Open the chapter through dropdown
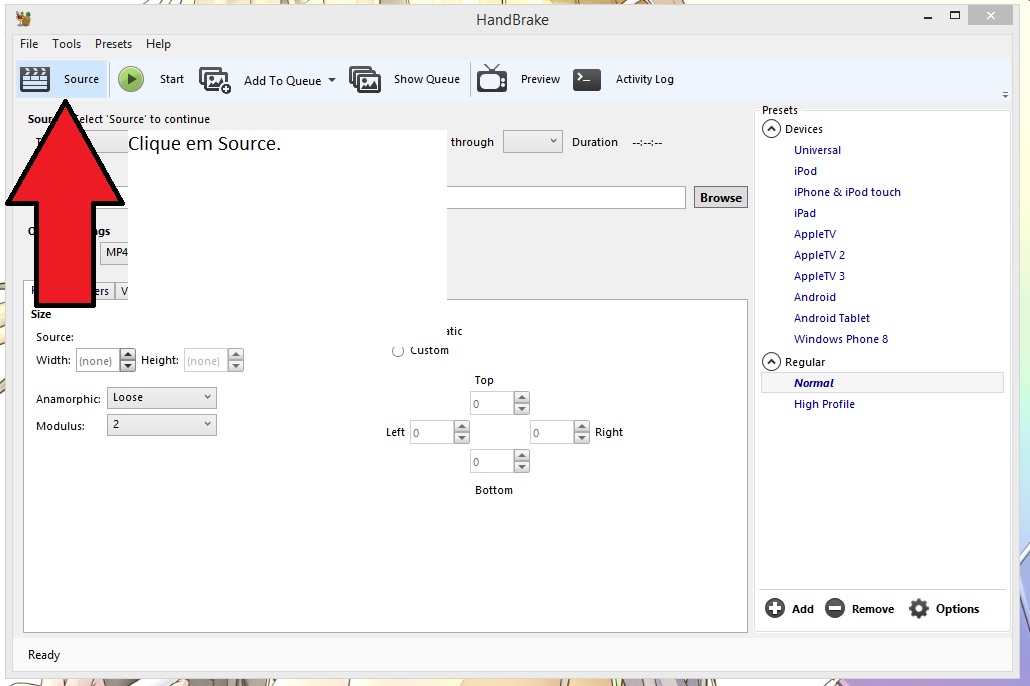1030x686 pixels. pos(533,141)
